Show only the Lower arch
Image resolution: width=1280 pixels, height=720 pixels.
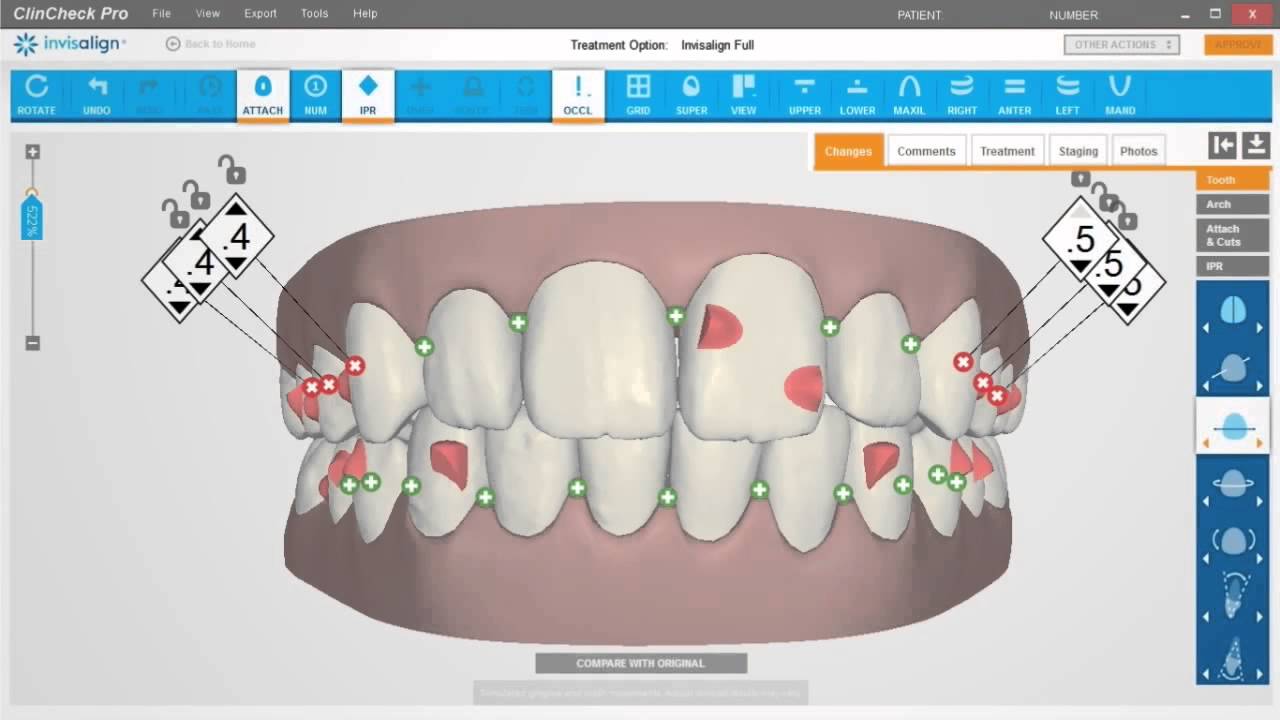pos(857,96)
